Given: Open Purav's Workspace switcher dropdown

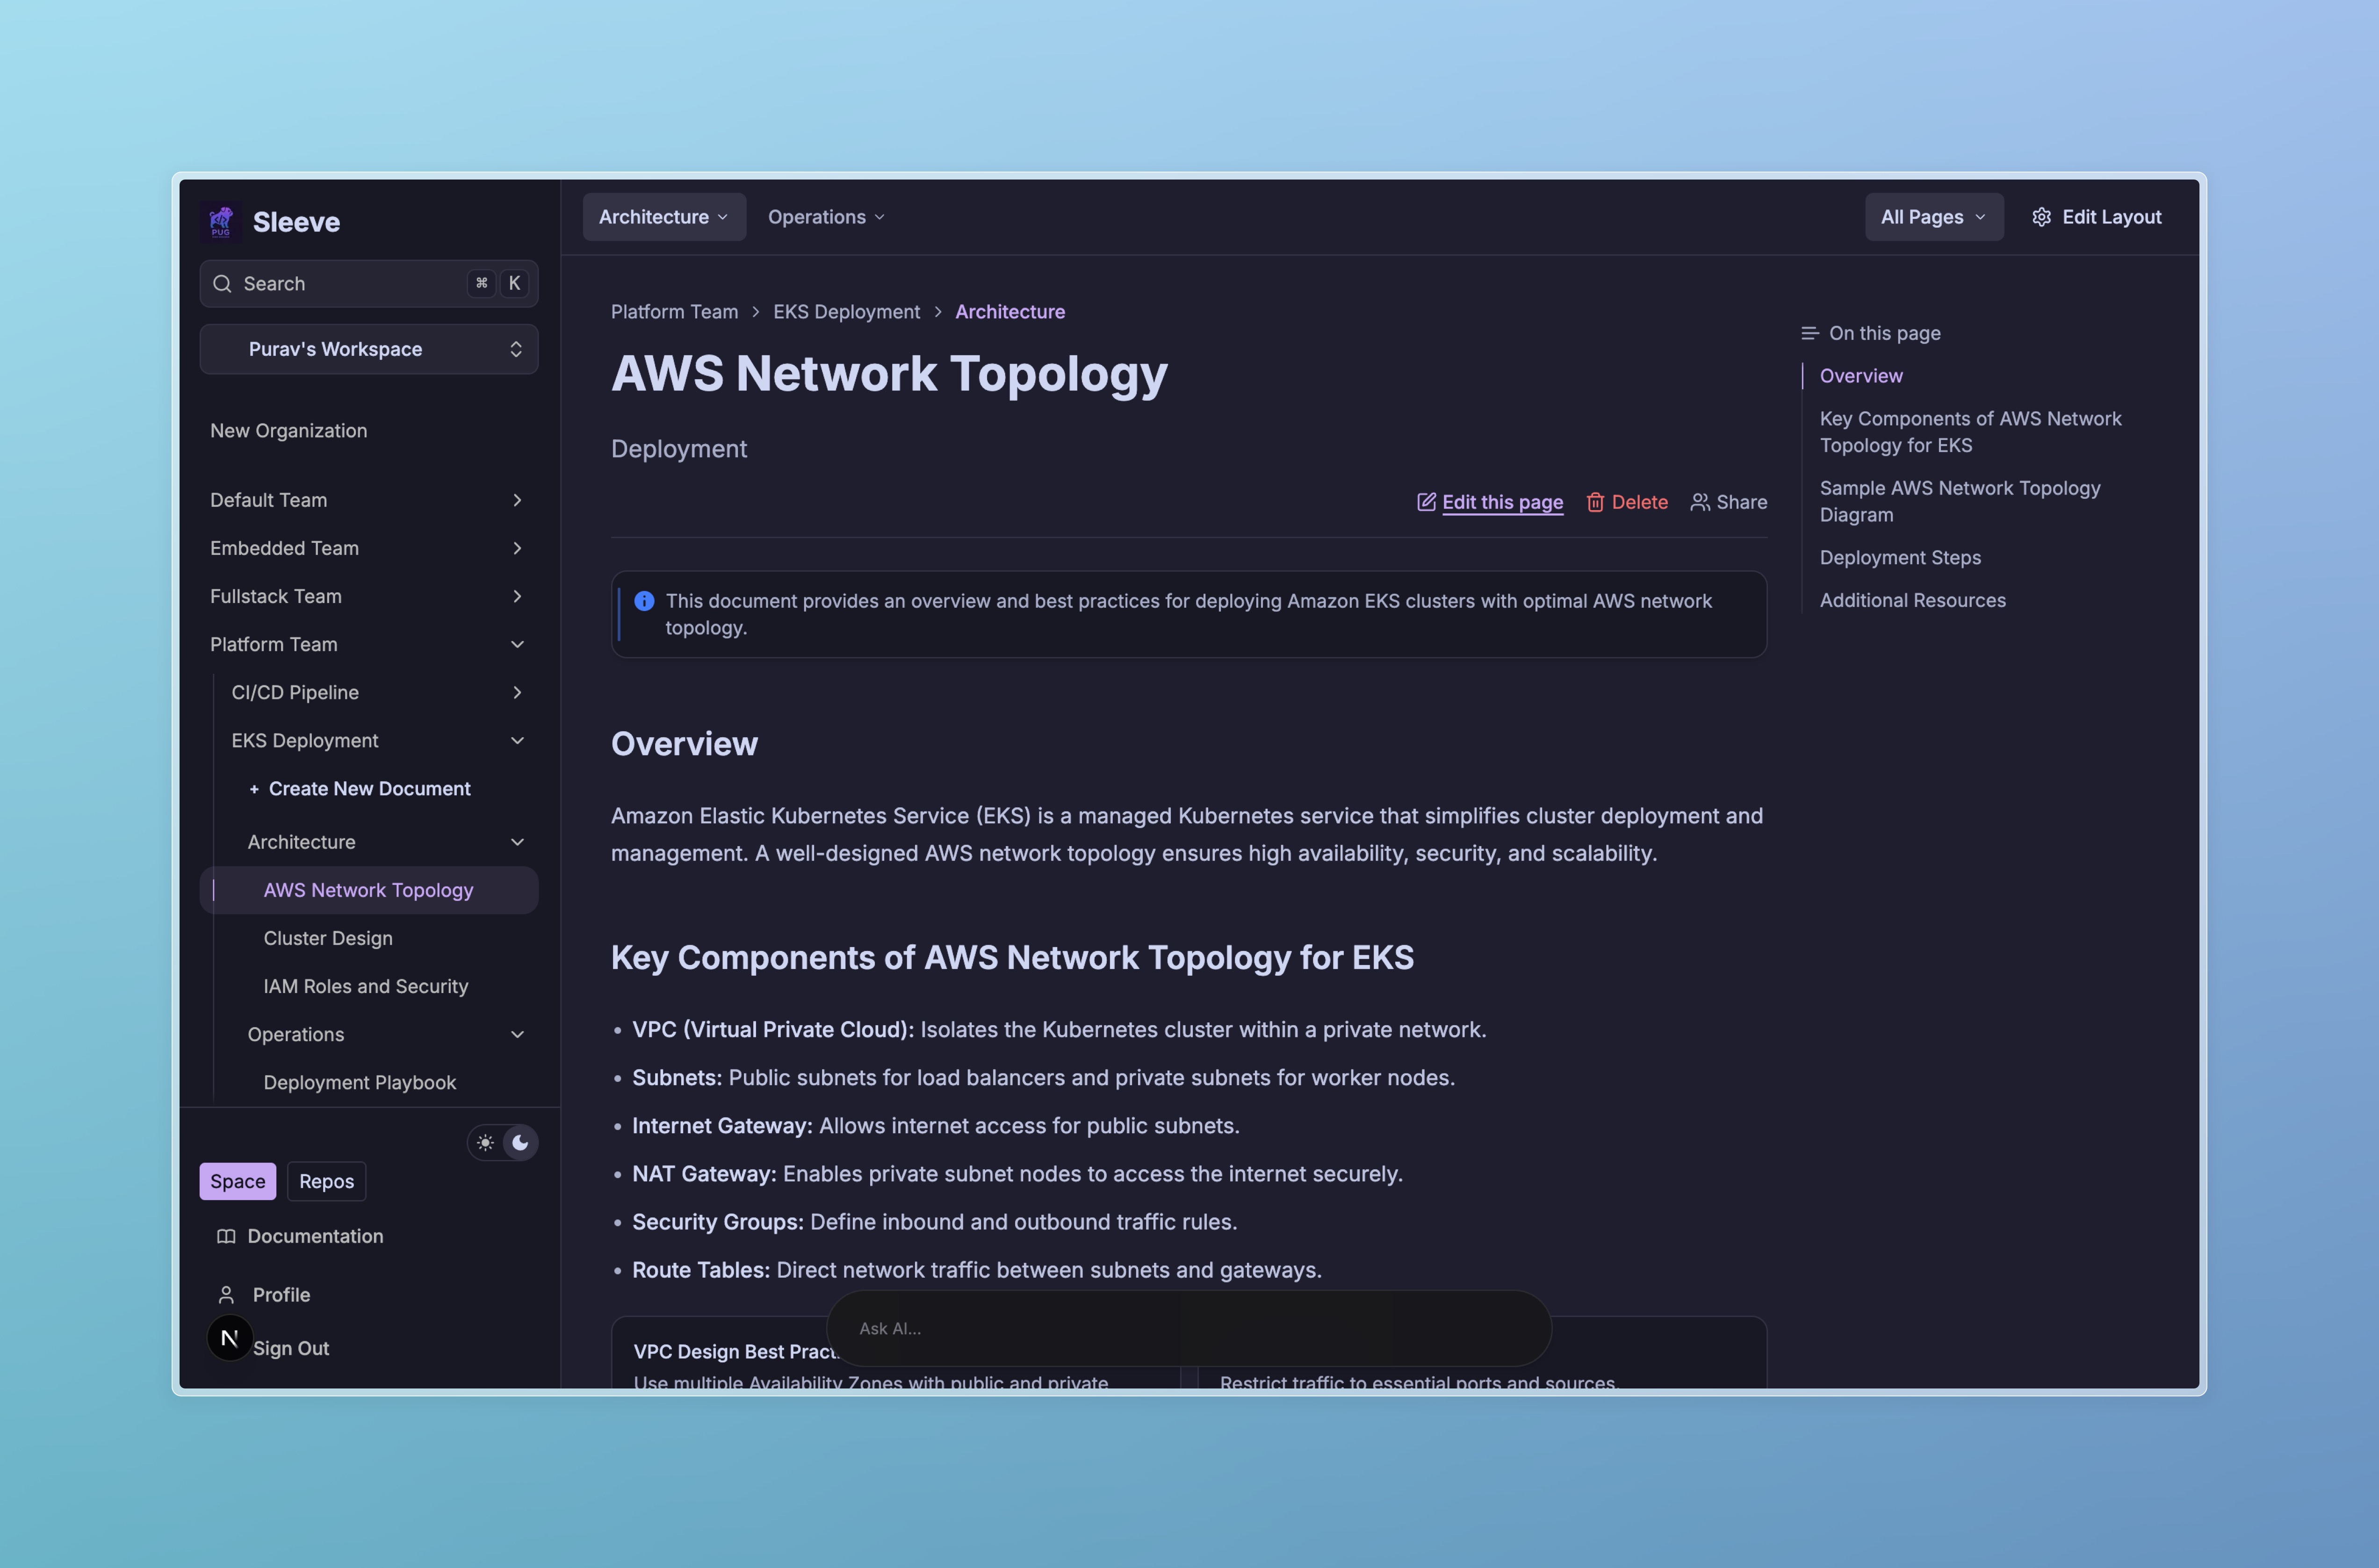Looking at the screenshot, I should click(369, 349).
